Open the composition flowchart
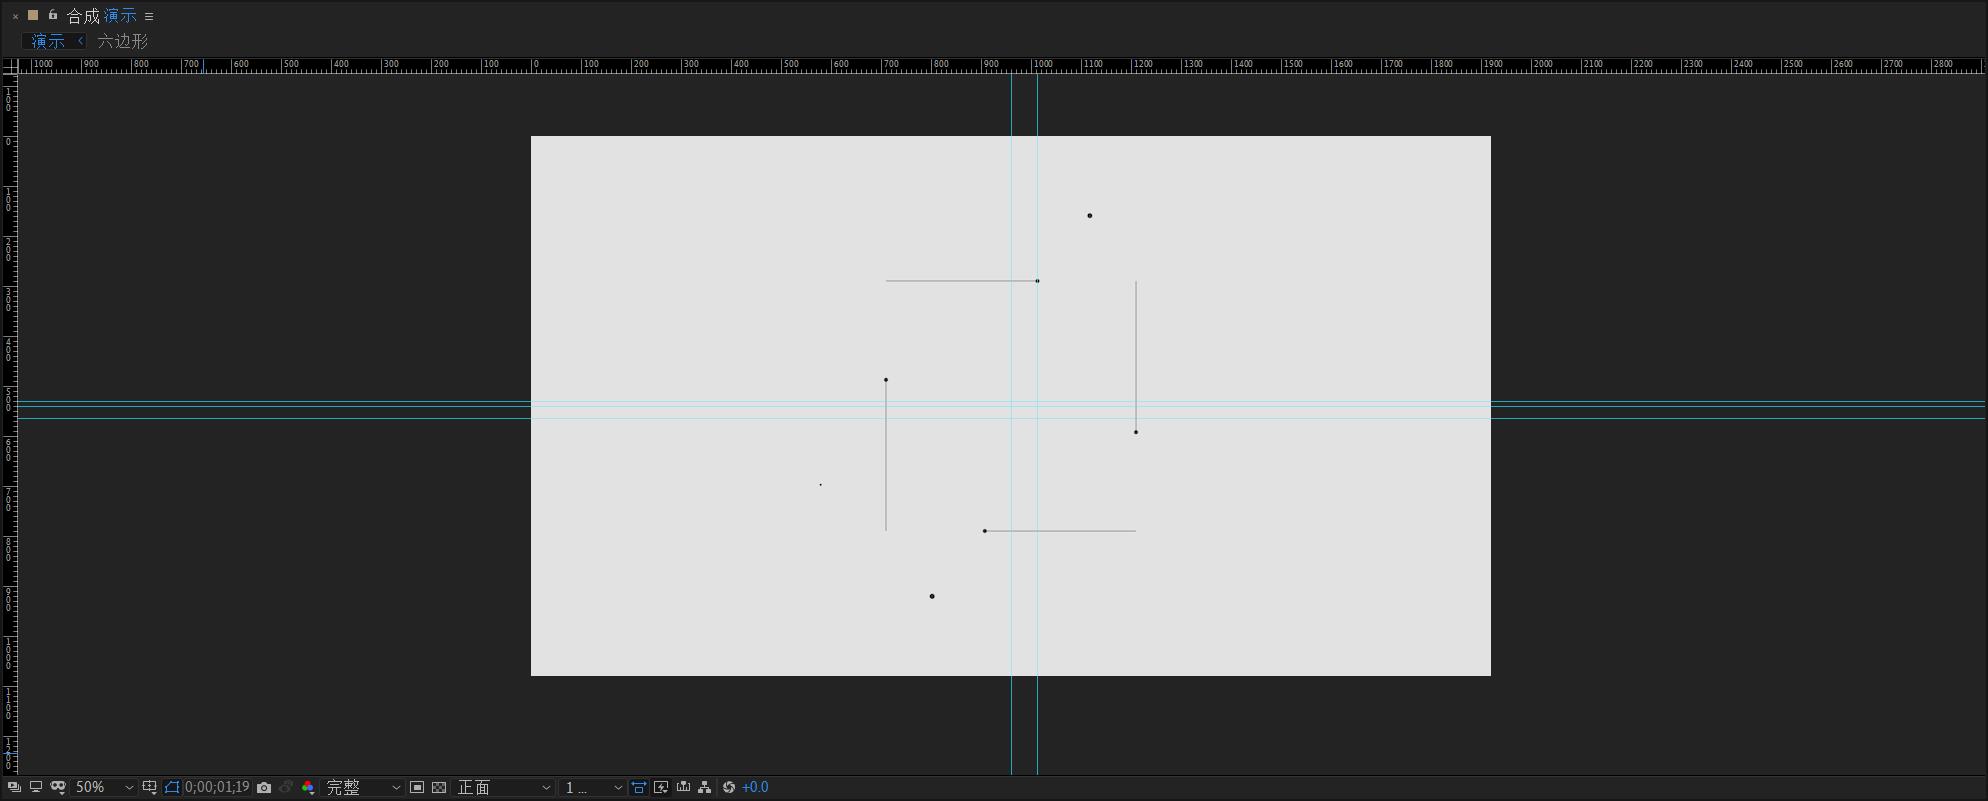Image resolution: width=1988 pixels, height=801 pixels. coord(705,788)
